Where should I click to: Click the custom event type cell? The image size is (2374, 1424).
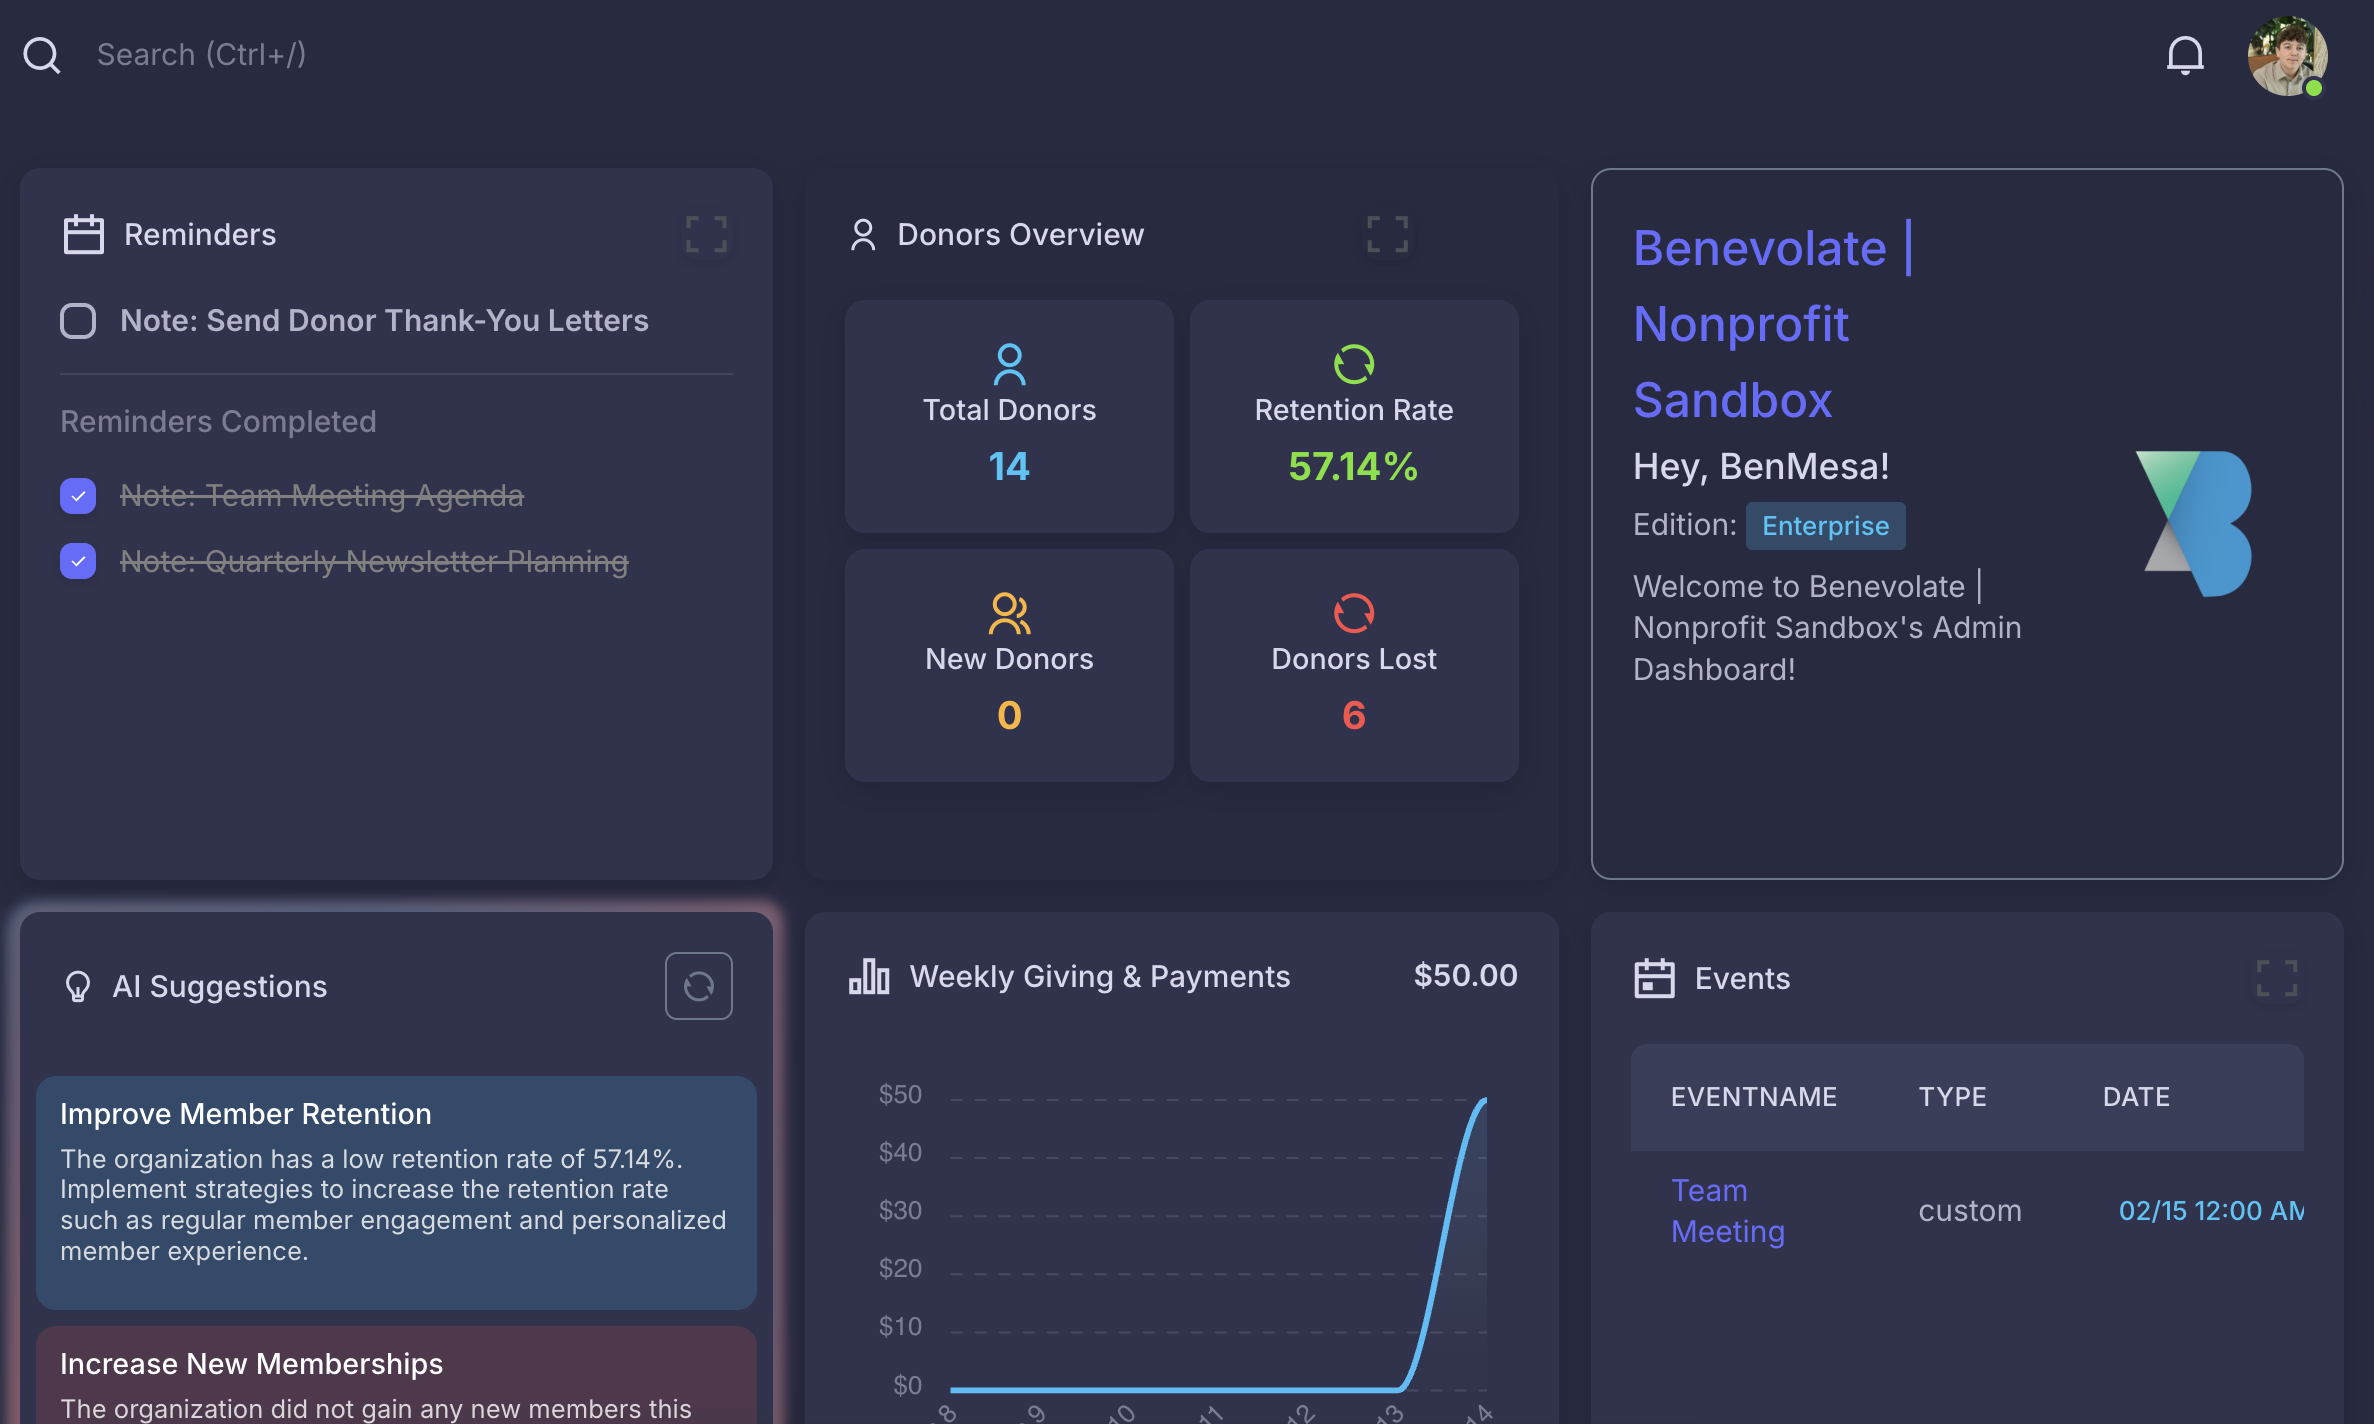click(x=1970, y=1211)
